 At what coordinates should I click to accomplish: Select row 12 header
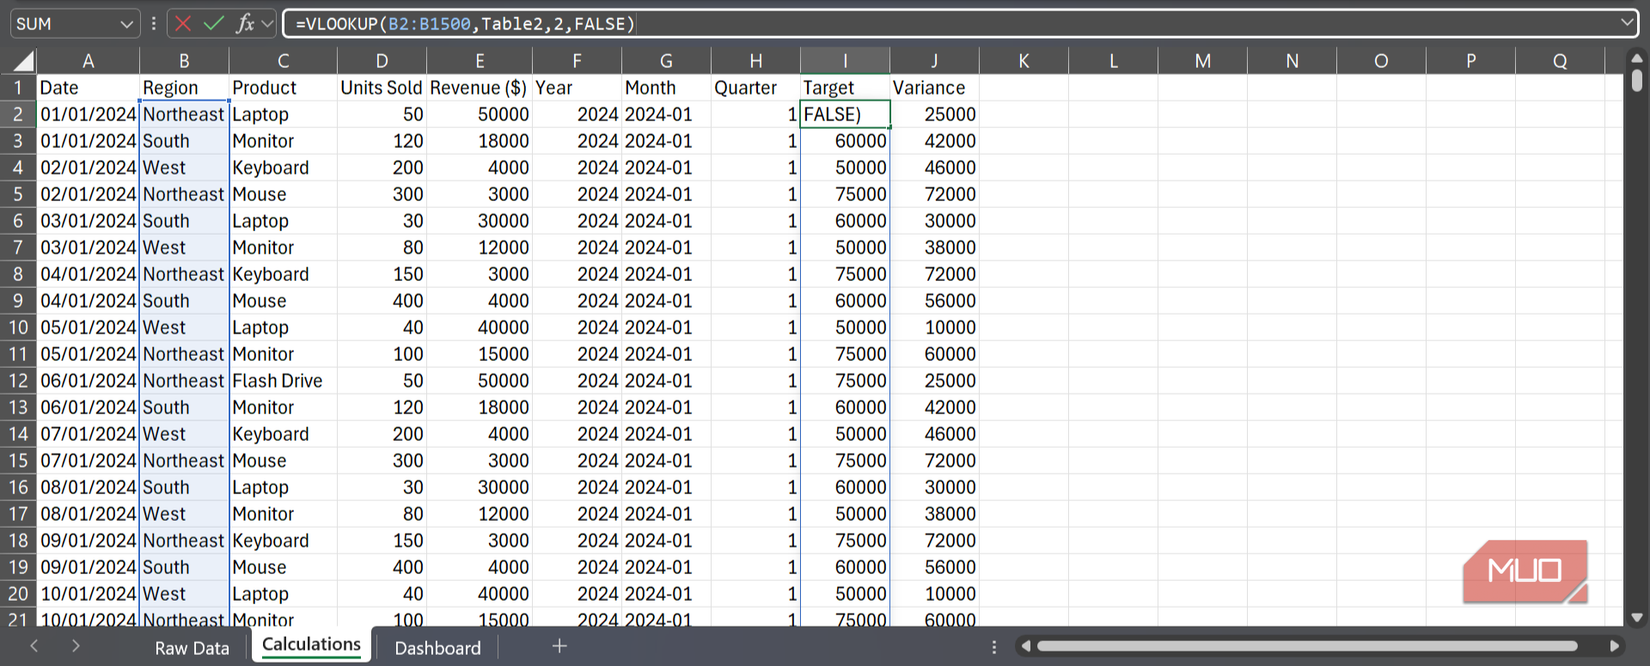click(x=18, y=381)
